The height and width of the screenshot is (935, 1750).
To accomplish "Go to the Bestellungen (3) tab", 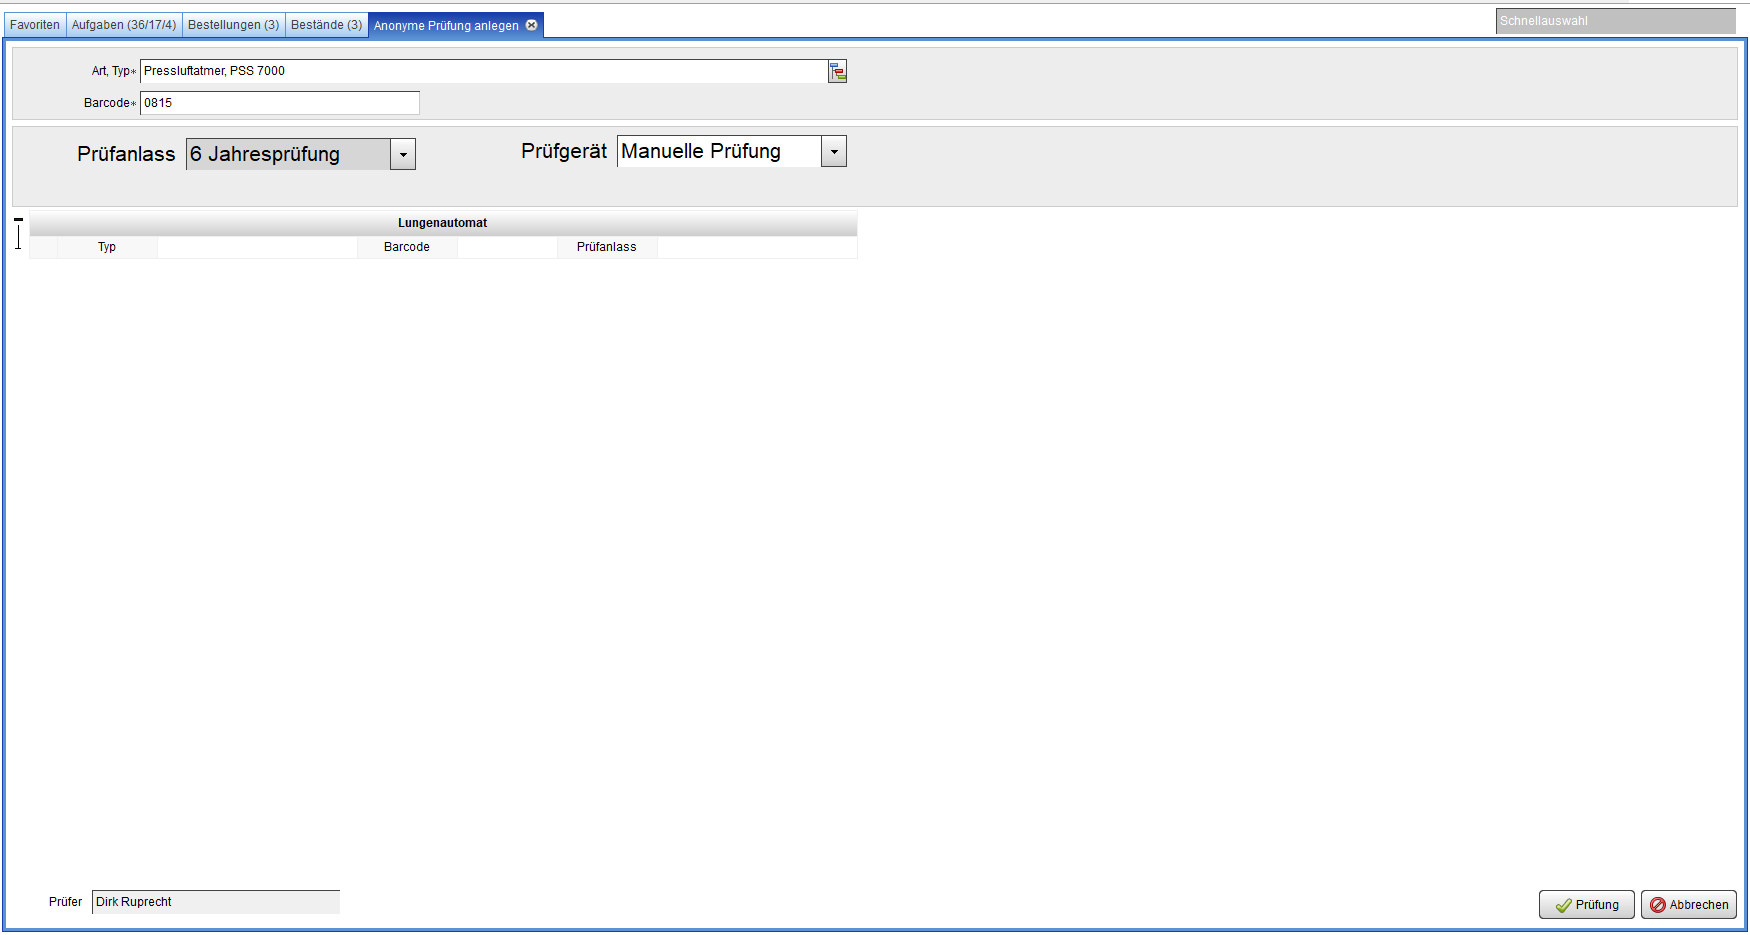I will pos(234,25).
